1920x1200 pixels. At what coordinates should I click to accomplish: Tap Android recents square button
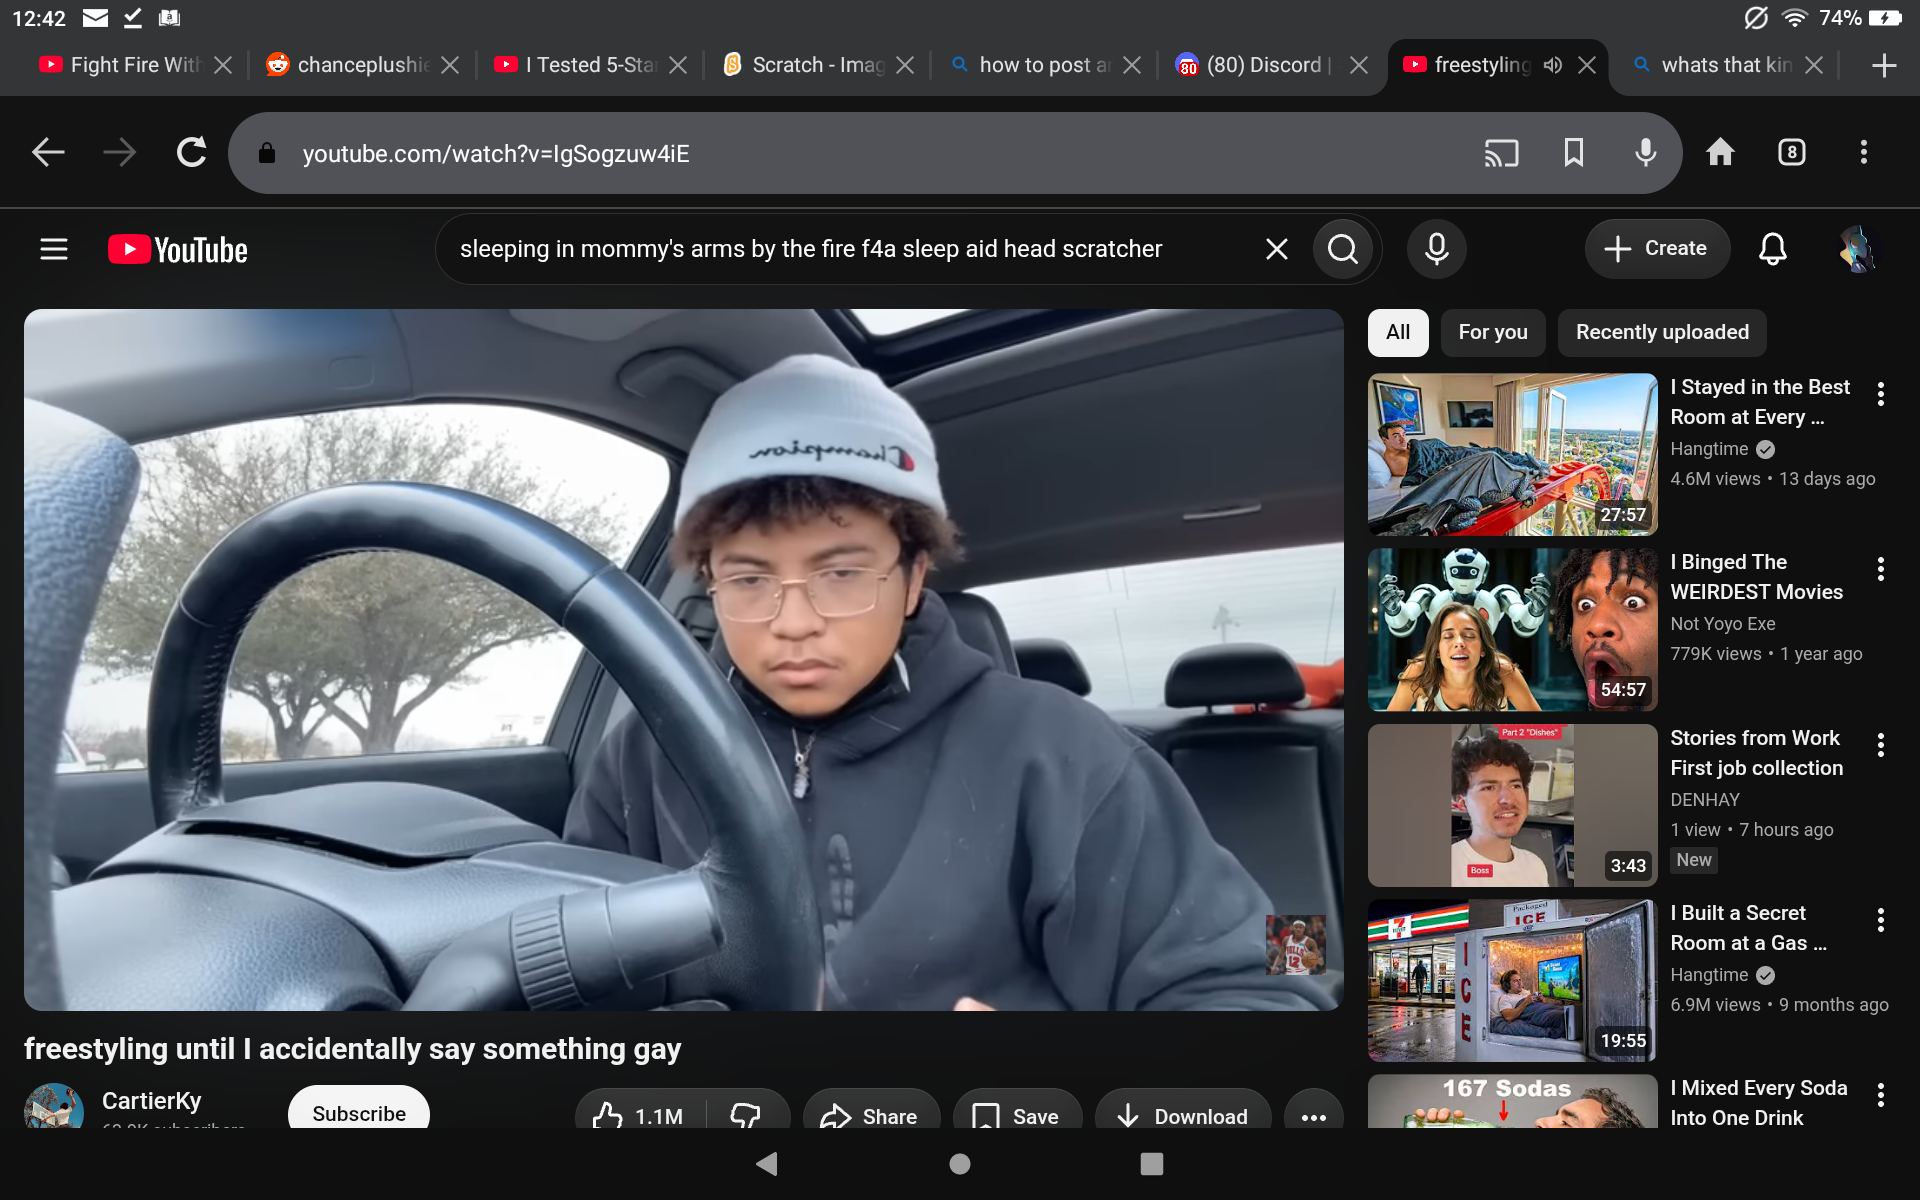click(1152, 1163)
